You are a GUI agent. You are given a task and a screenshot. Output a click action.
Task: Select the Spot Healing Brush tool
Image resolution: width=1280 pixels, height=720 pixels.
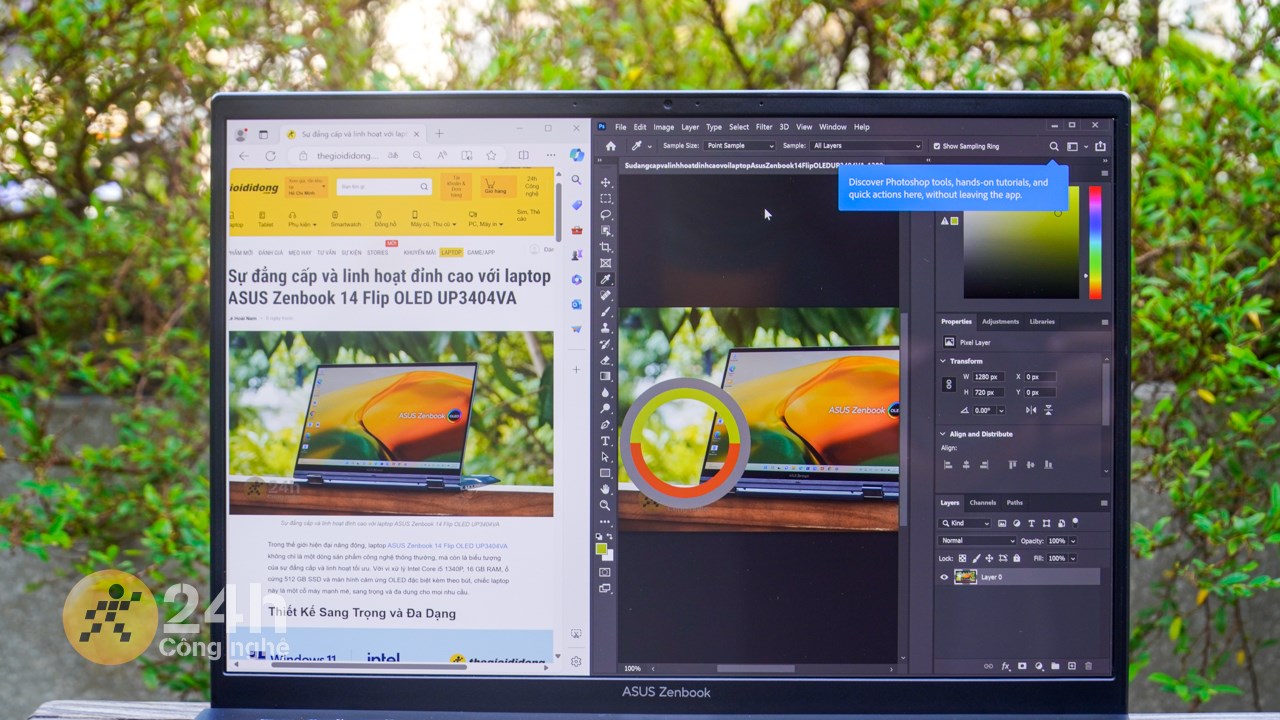[605, 296]
